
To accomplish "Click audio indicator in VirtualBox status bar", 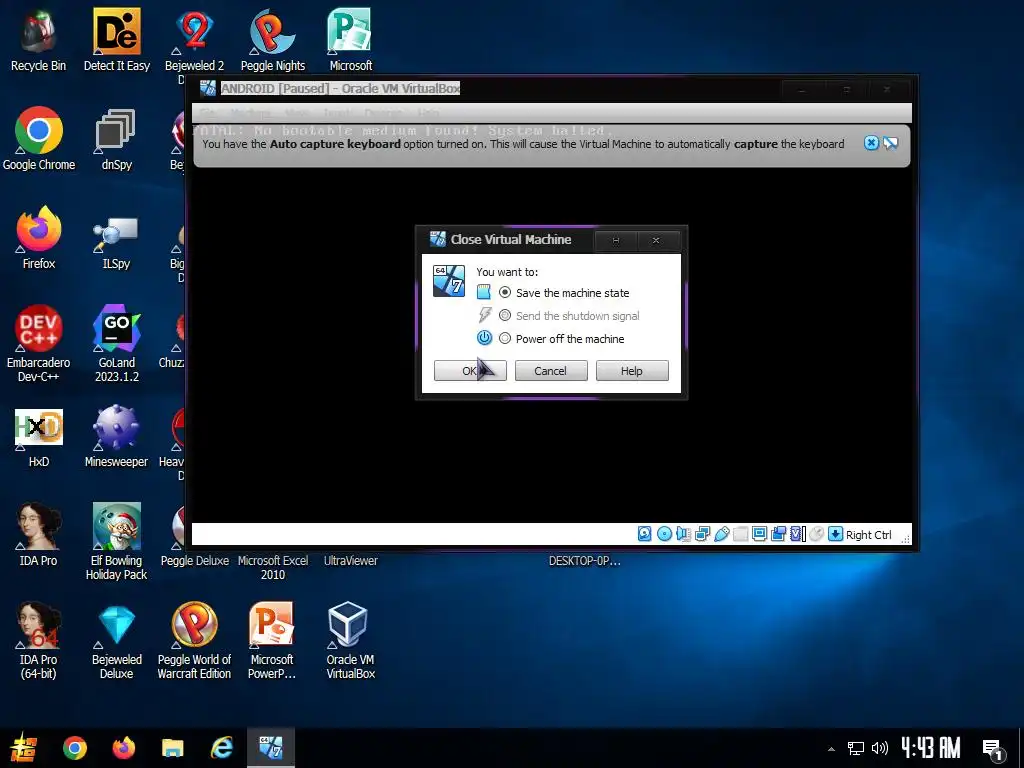I will pos(683,534).
